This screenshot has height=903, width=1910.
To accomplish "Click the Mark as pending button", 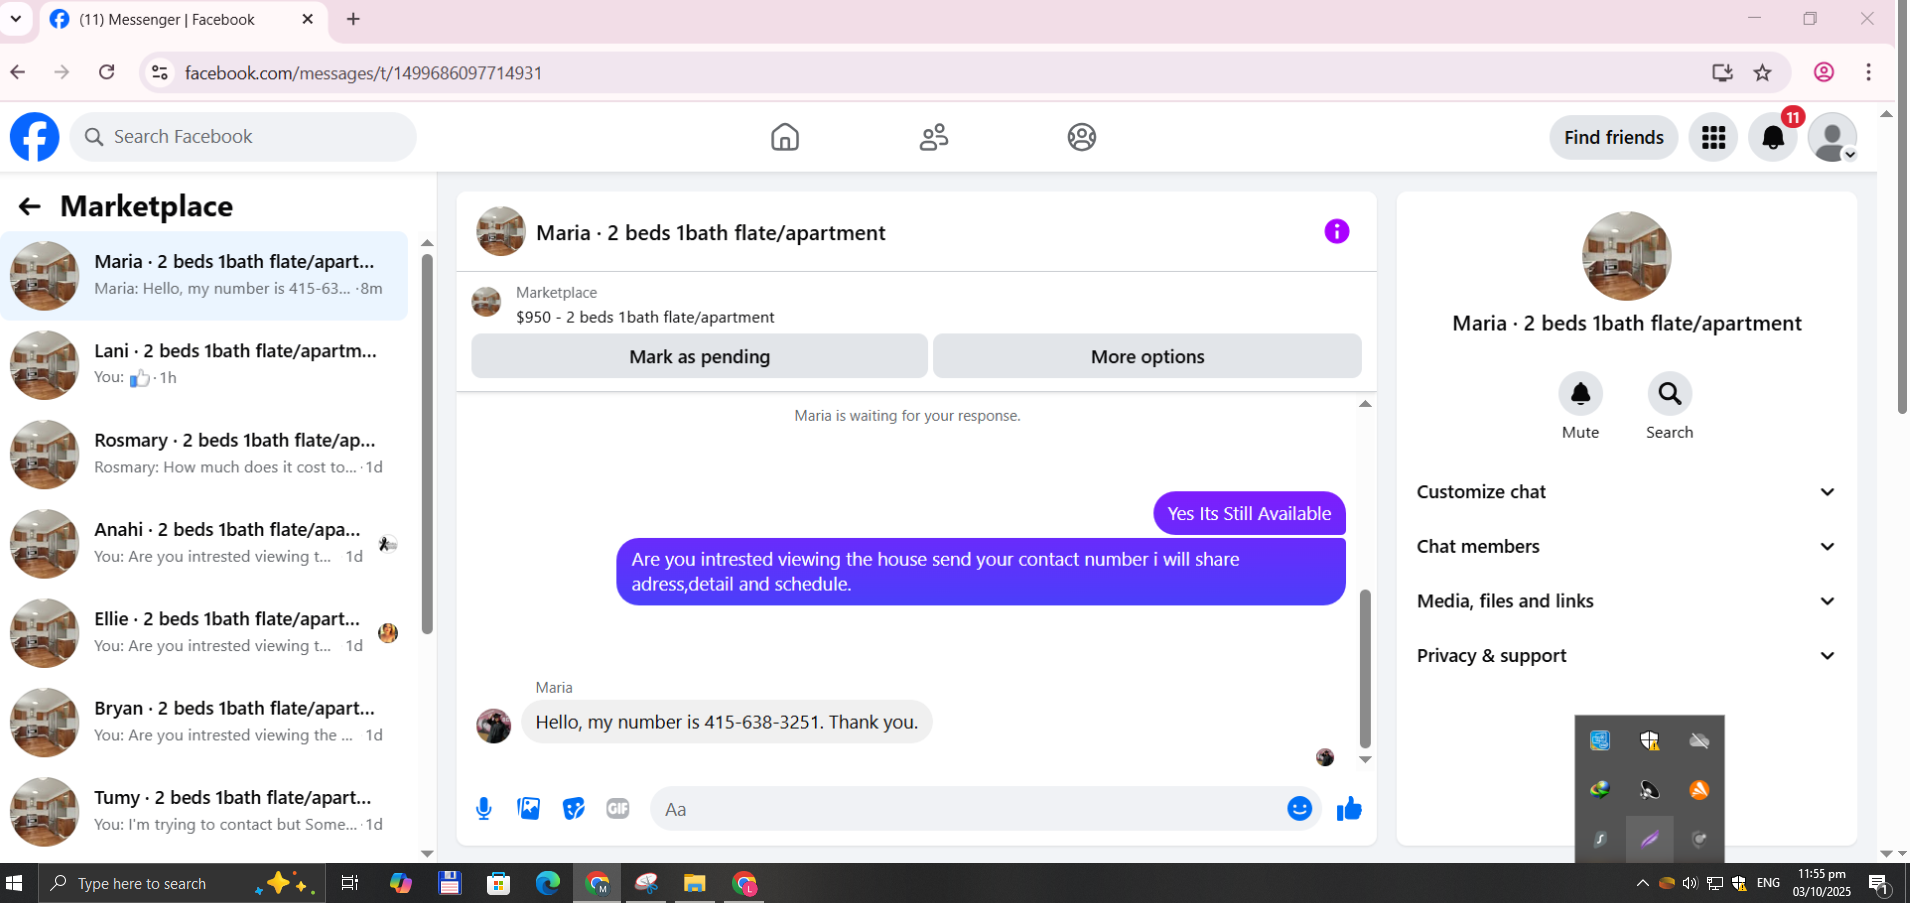I will (x=700, y=356).
